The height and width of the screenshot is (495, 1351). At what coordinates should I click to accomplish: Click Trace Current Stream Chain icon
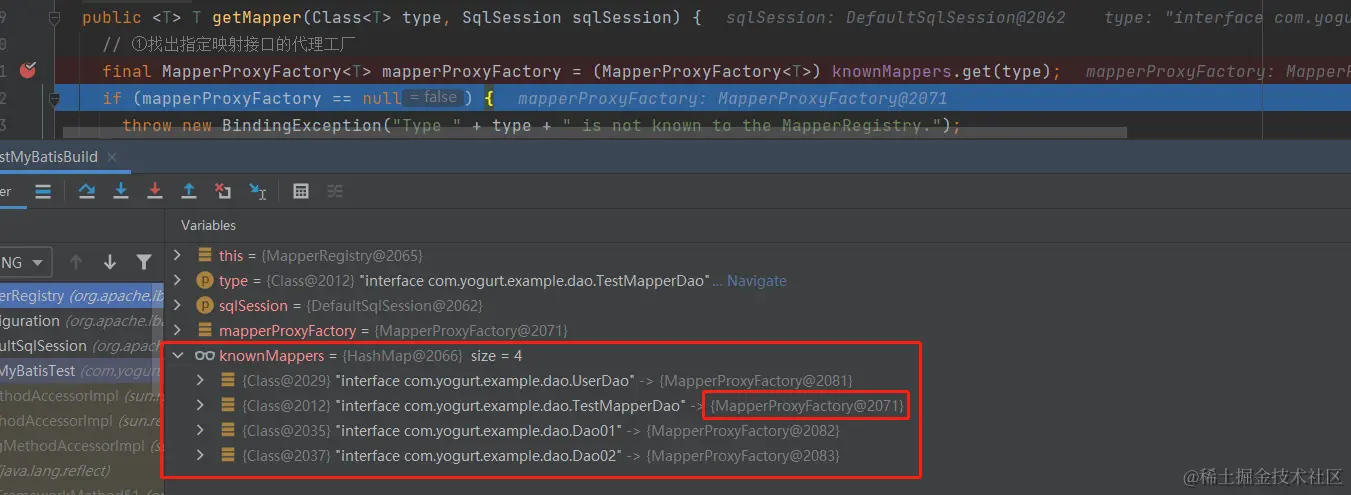(x=335, y=191)
